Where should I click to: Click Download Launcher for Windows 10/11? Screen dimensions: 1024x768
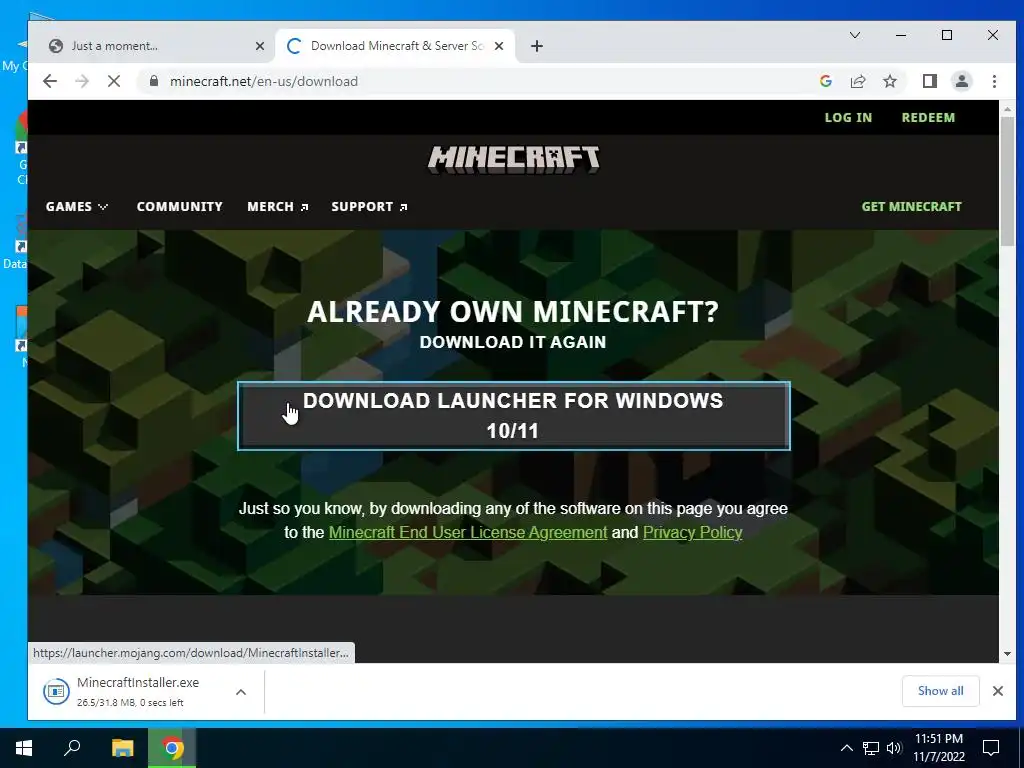[513, 416]
